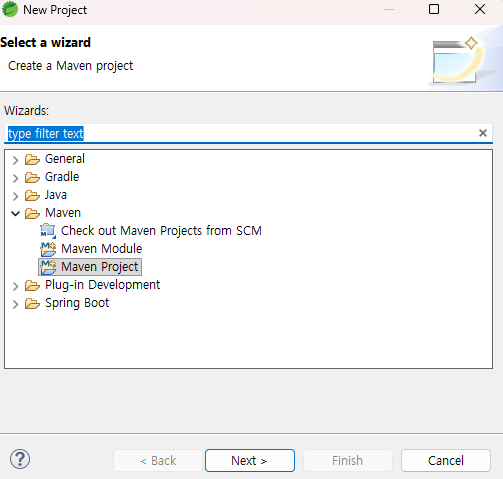Select the Maven Project entry
503x479 pixels.
(x=100, y=267)
